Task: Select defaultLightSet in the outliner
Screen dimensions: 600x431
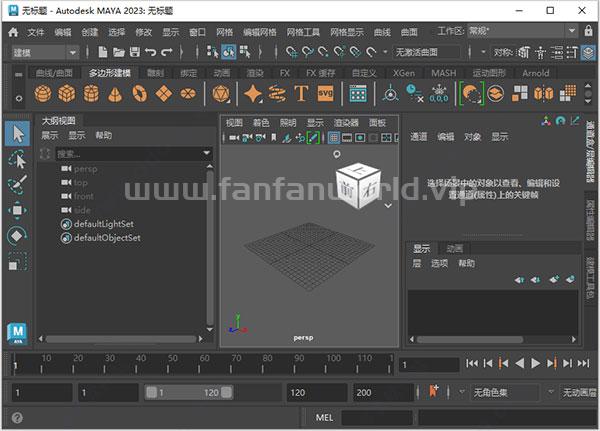Action: (x=102, y=224)
